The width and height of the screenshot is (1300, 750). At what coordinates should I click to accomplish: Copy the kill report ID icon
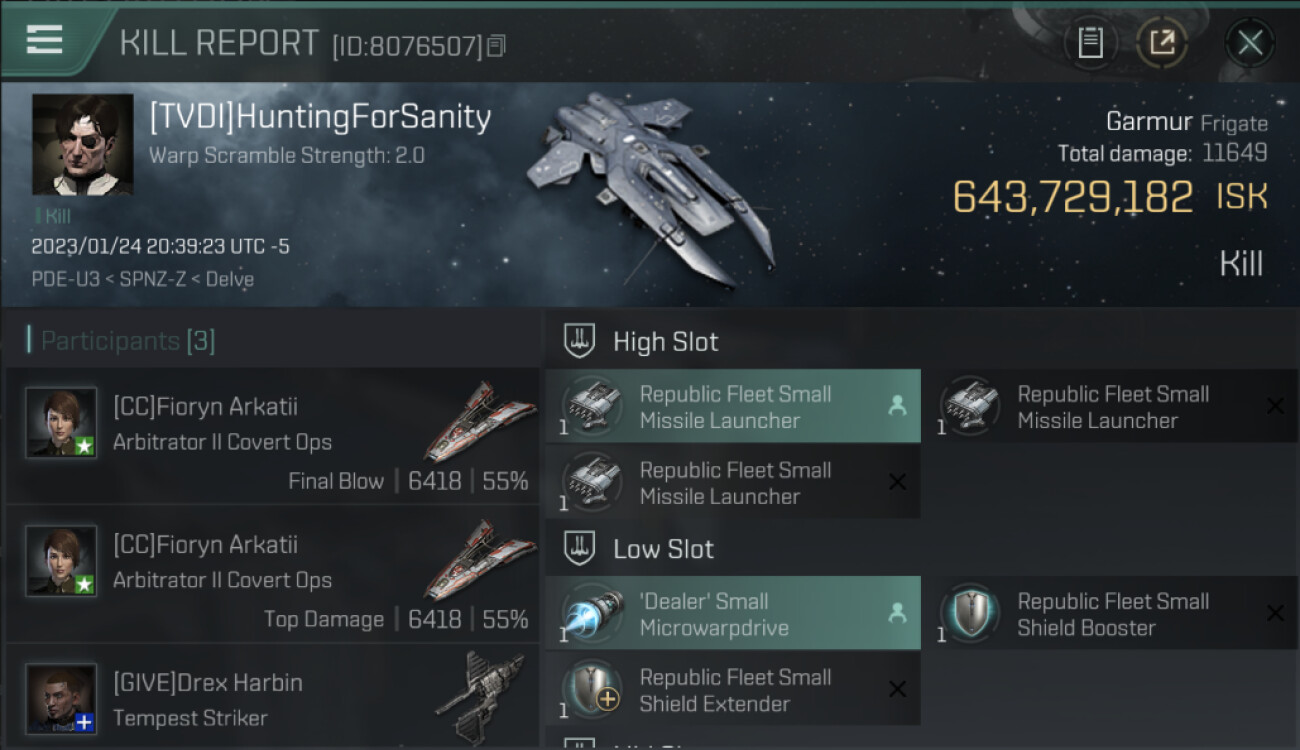(497, 45)
